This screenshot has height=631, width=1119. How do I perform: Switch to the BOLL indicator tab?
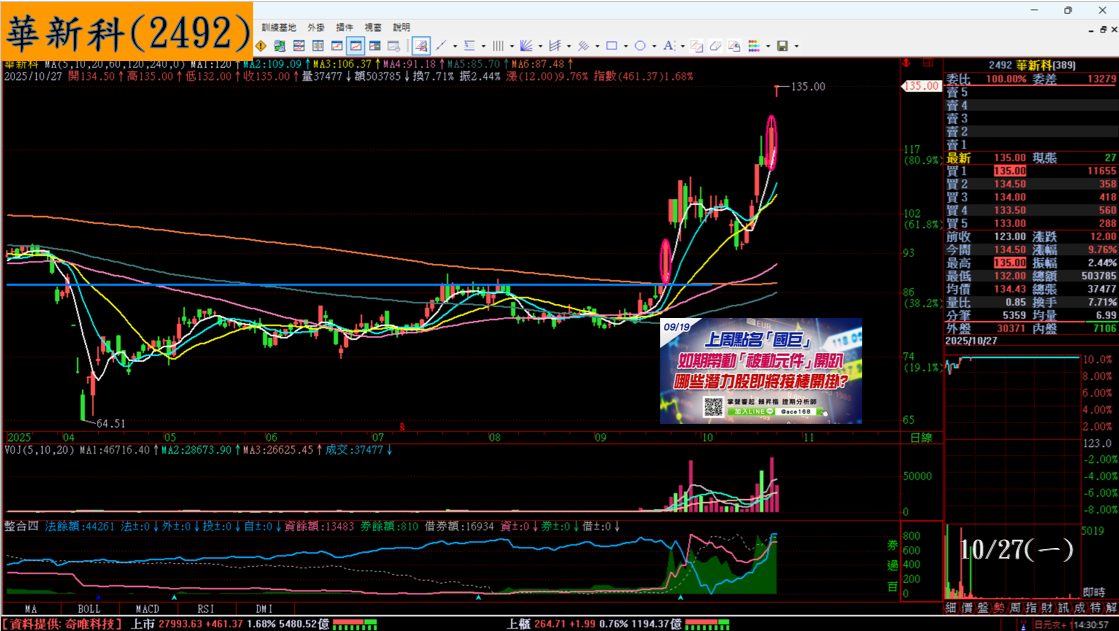coord(88,609)
